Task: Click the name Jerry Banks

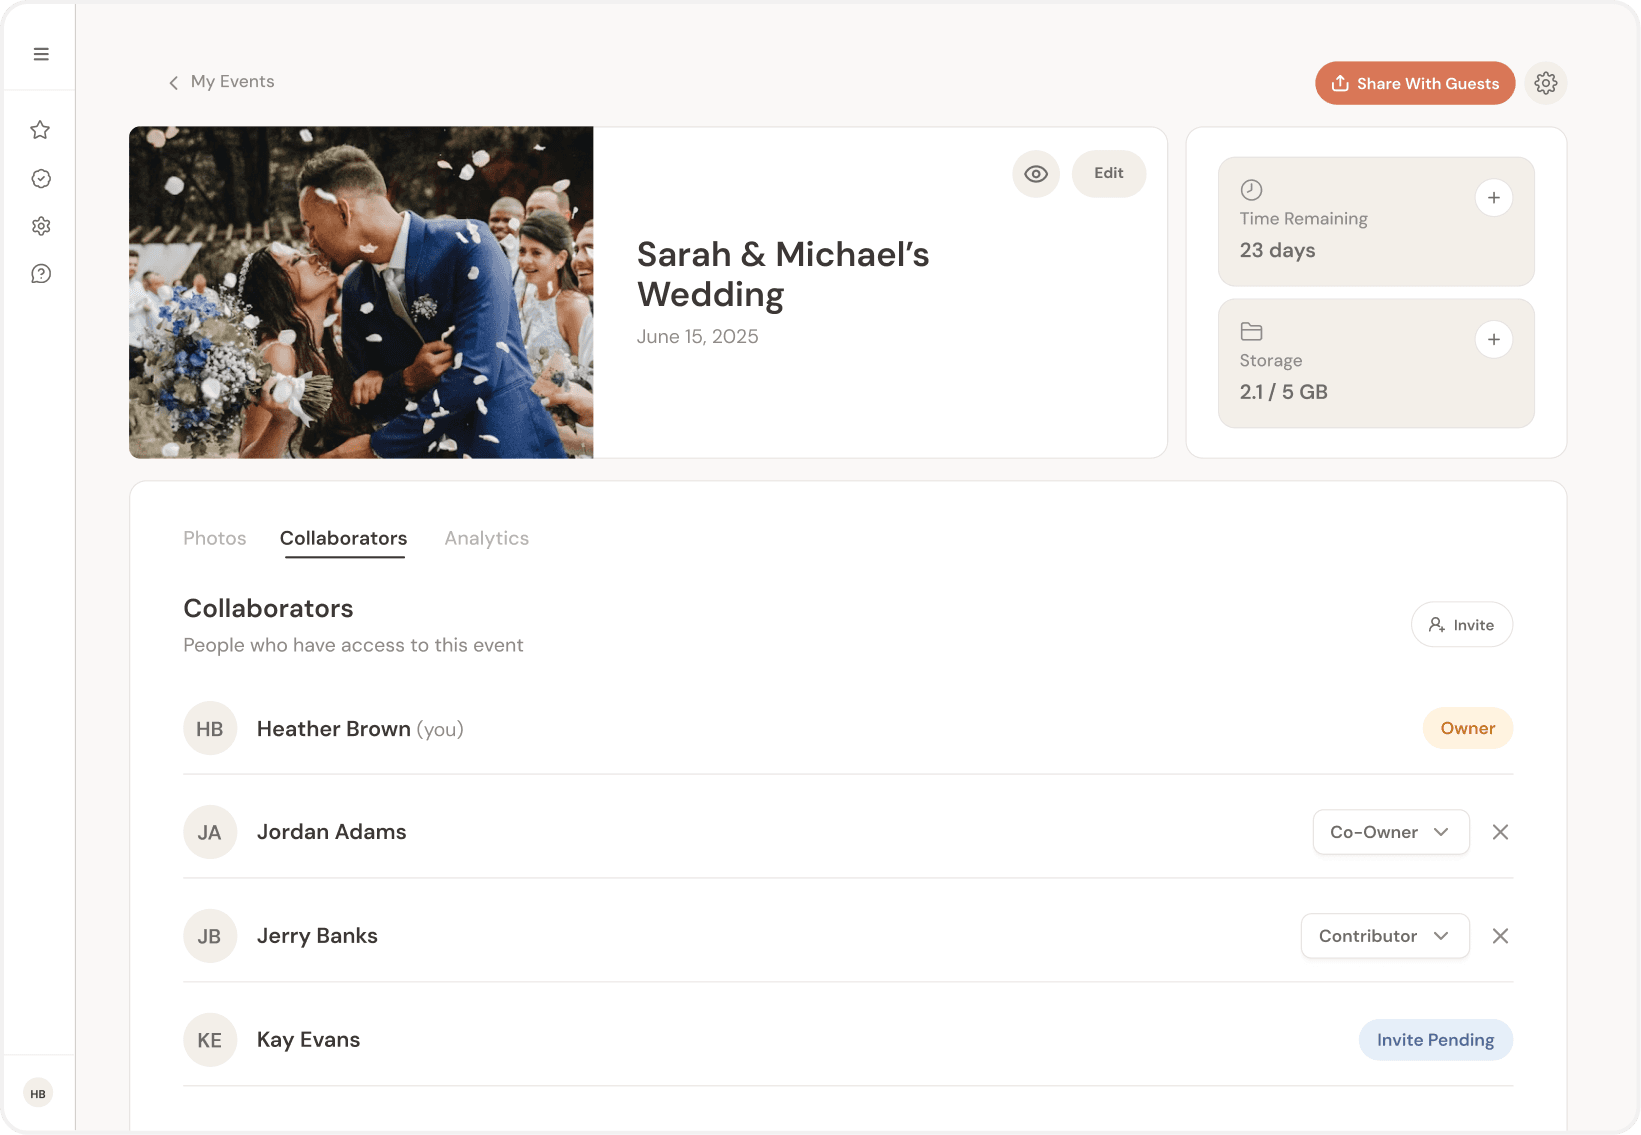Action: [317, 936]
